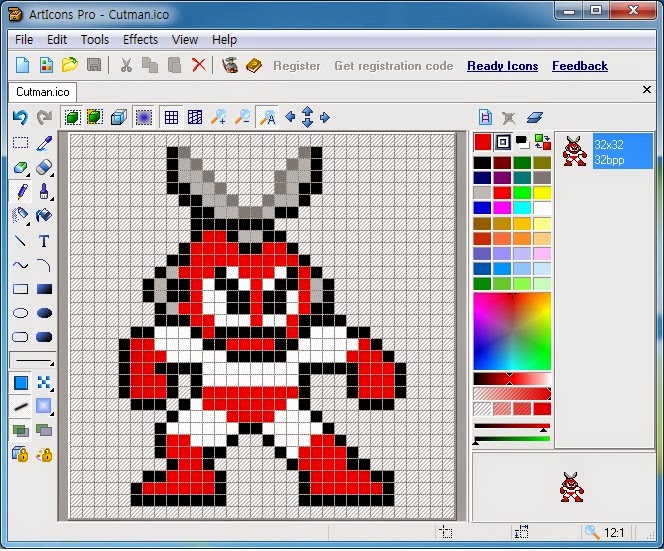Select the filled rounded rectangle tool
664x551 pixels.
tap(44, 337)
